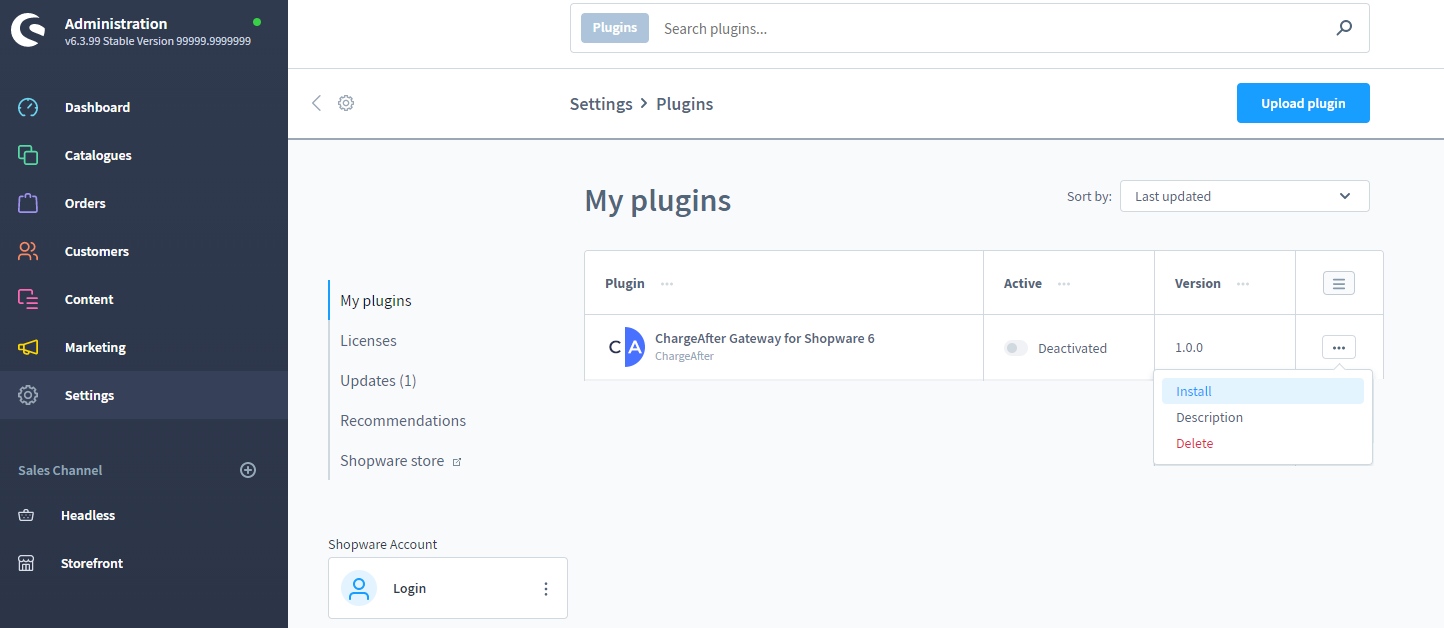This screenshot has width=1444, height=628.
Task: Click the Version column header
Action: pos(1198,284)
